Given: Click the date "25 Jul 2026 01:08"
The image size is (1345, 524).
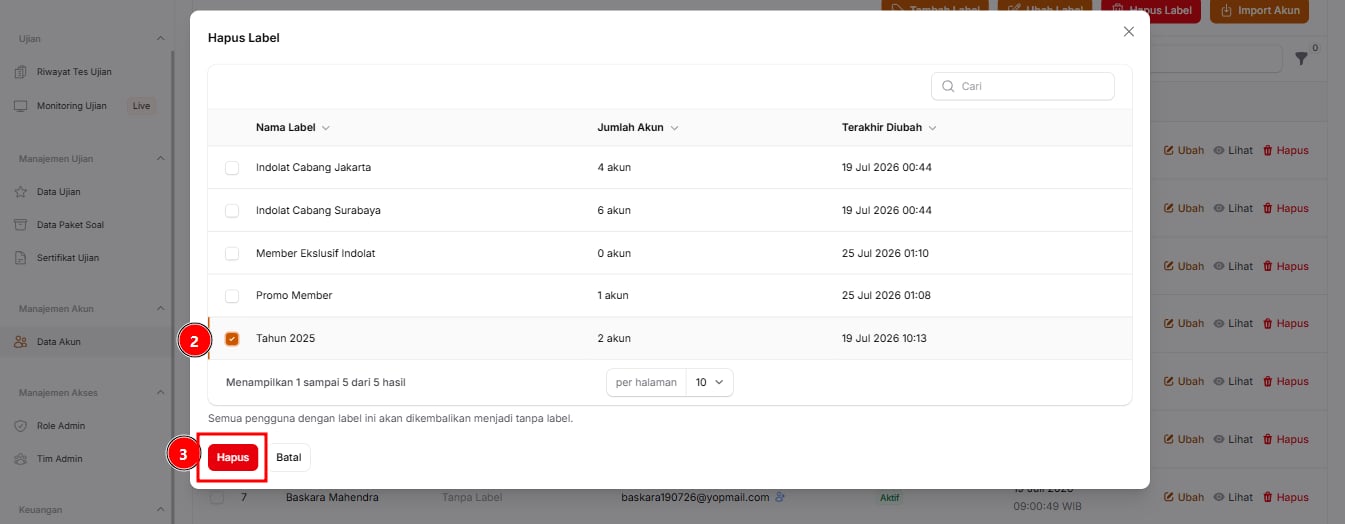Looking at the screenshot, I should coord(886,296).
